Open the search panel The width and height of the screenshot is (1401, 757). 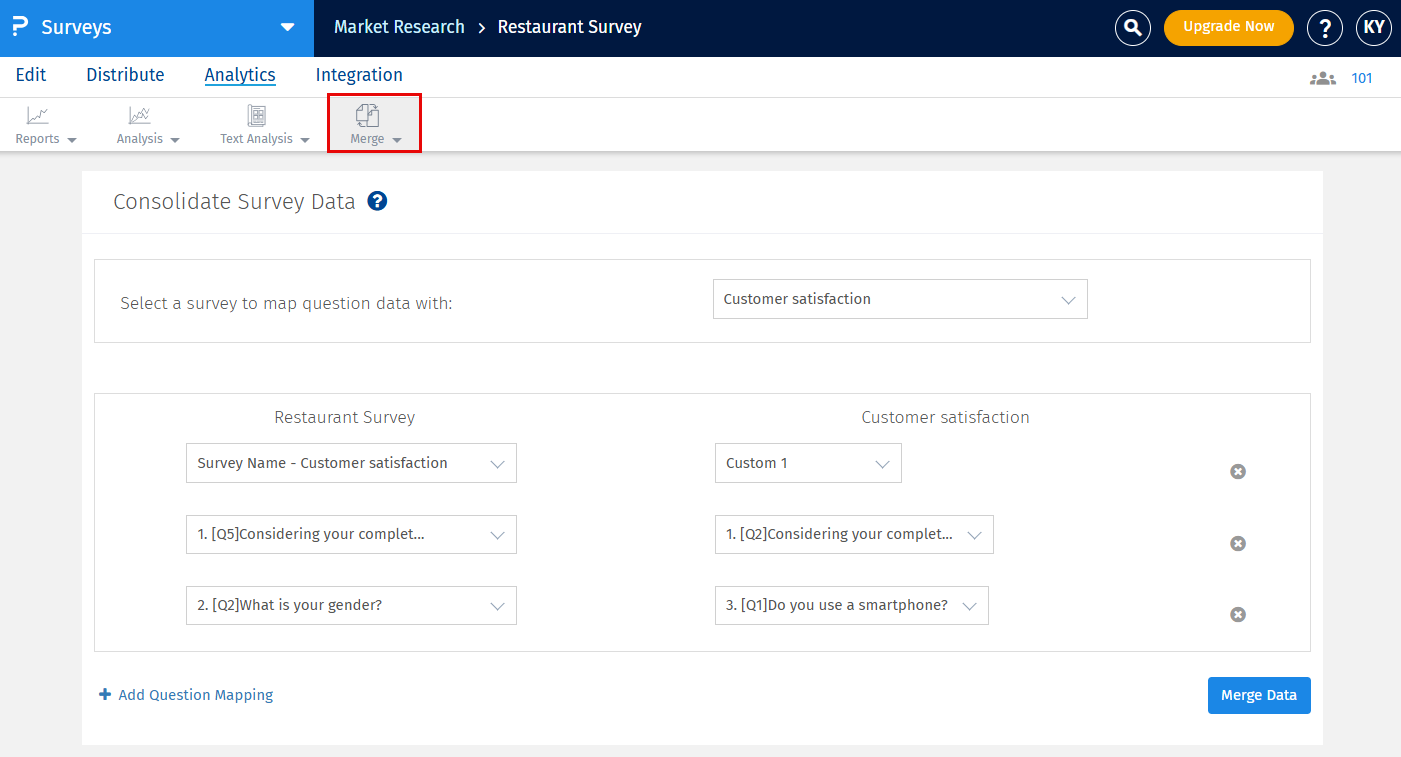pos(1132,27)
